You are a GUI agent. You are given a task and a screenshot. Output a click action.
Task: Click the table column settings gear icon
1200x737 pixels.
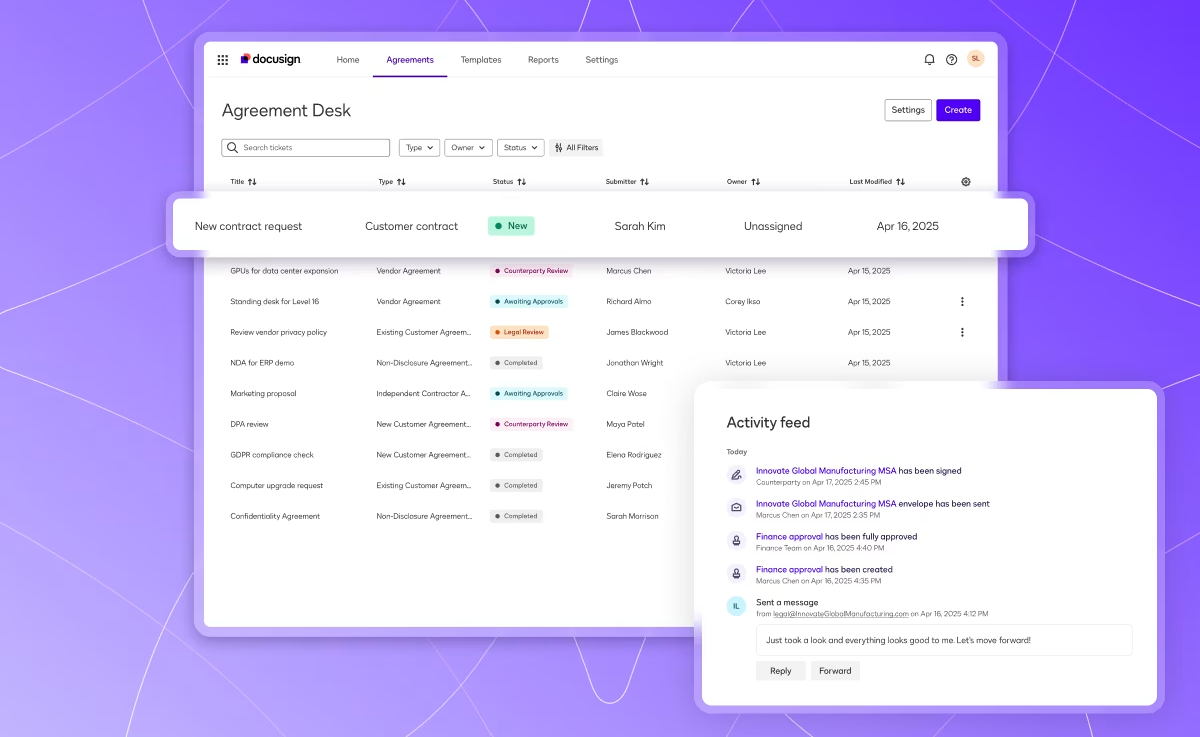click(965, 182)
